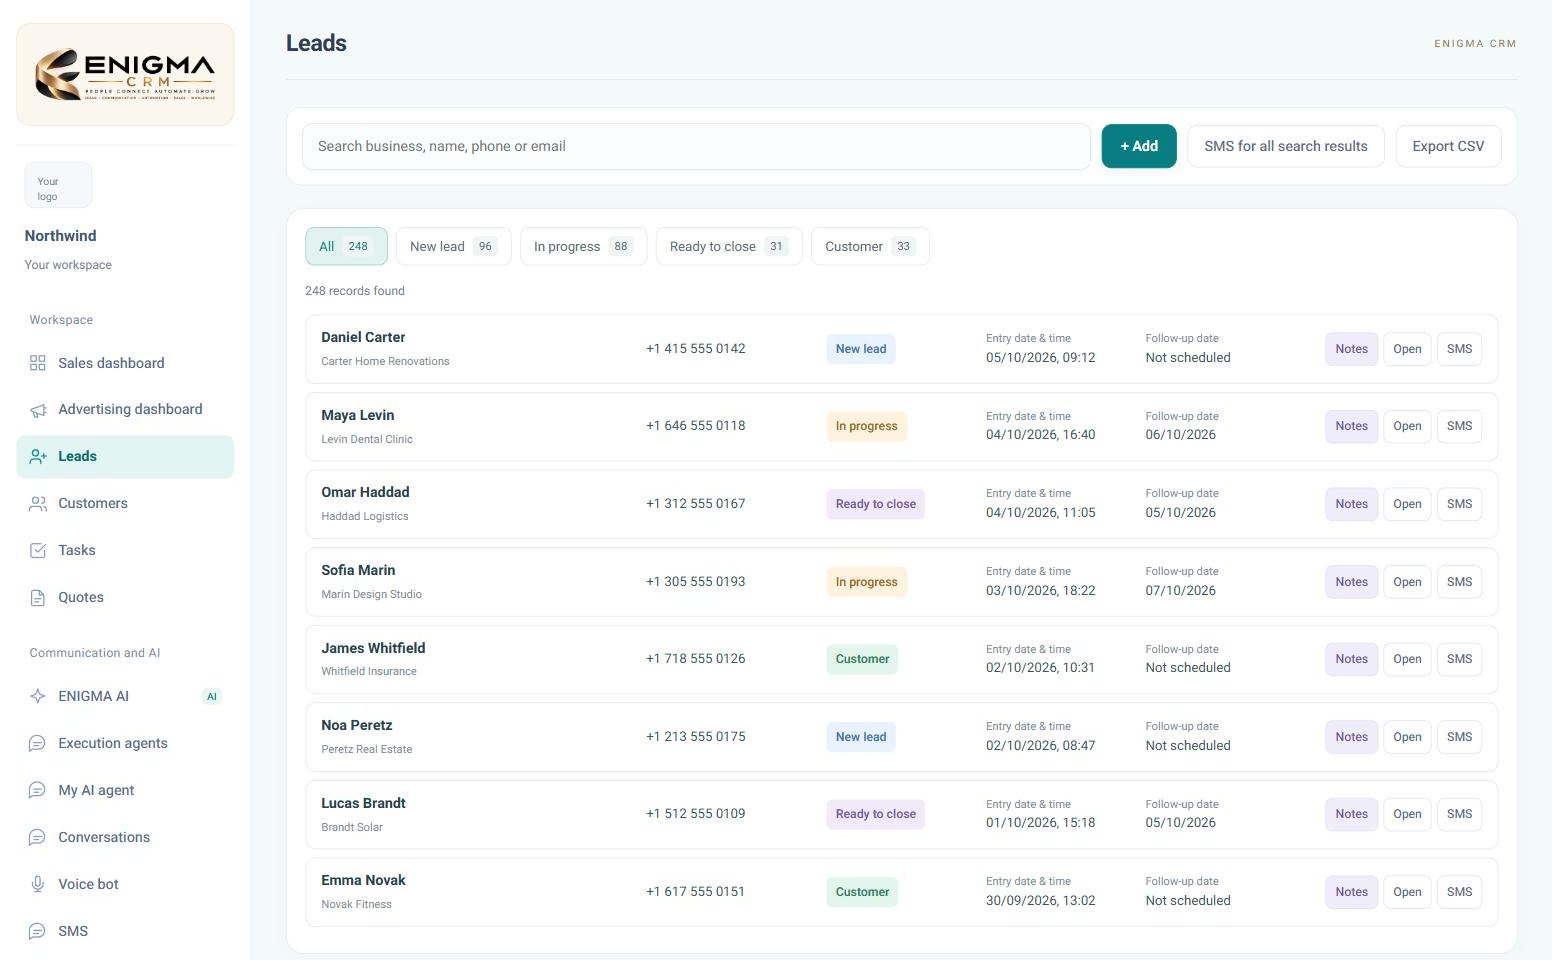Click the Customers people icon
The width and height of the screenshot is (1552, 960).
click(38, 504)
